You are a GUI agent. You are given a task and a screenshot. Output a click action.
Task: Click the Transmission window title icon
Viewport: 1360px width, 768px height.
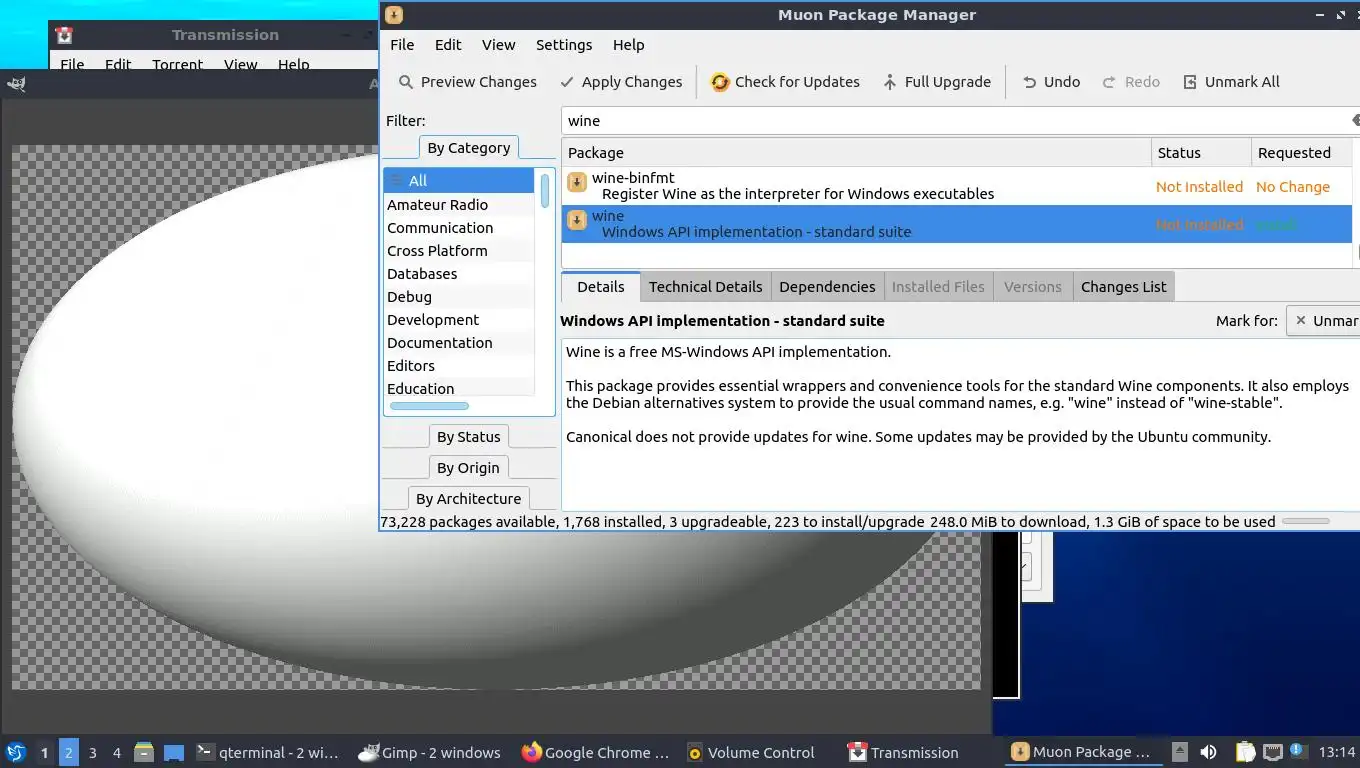click(x=65, y=35)
